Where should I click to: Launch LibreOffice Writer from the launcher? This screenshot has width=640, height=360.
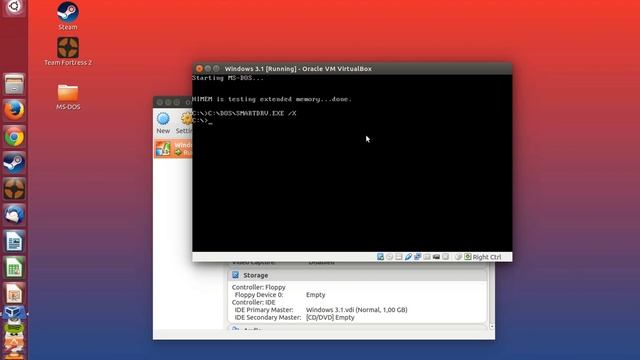point(14,242)
